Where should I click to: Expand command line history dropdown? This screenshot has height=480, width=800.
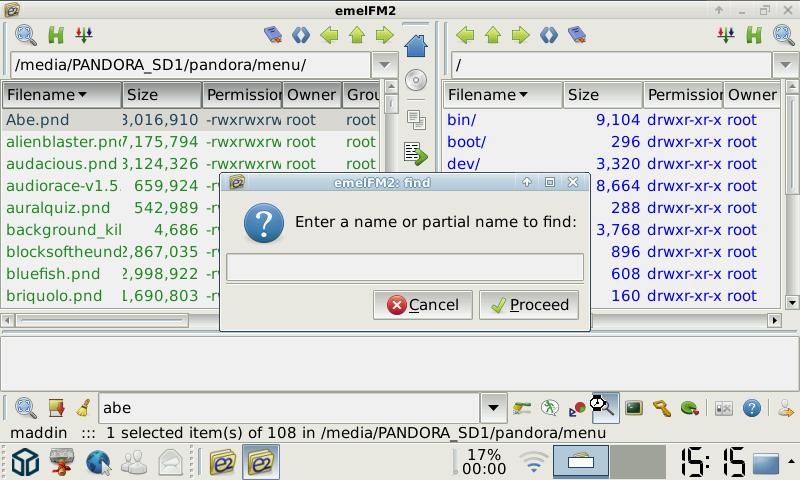(x=493, y=408)
